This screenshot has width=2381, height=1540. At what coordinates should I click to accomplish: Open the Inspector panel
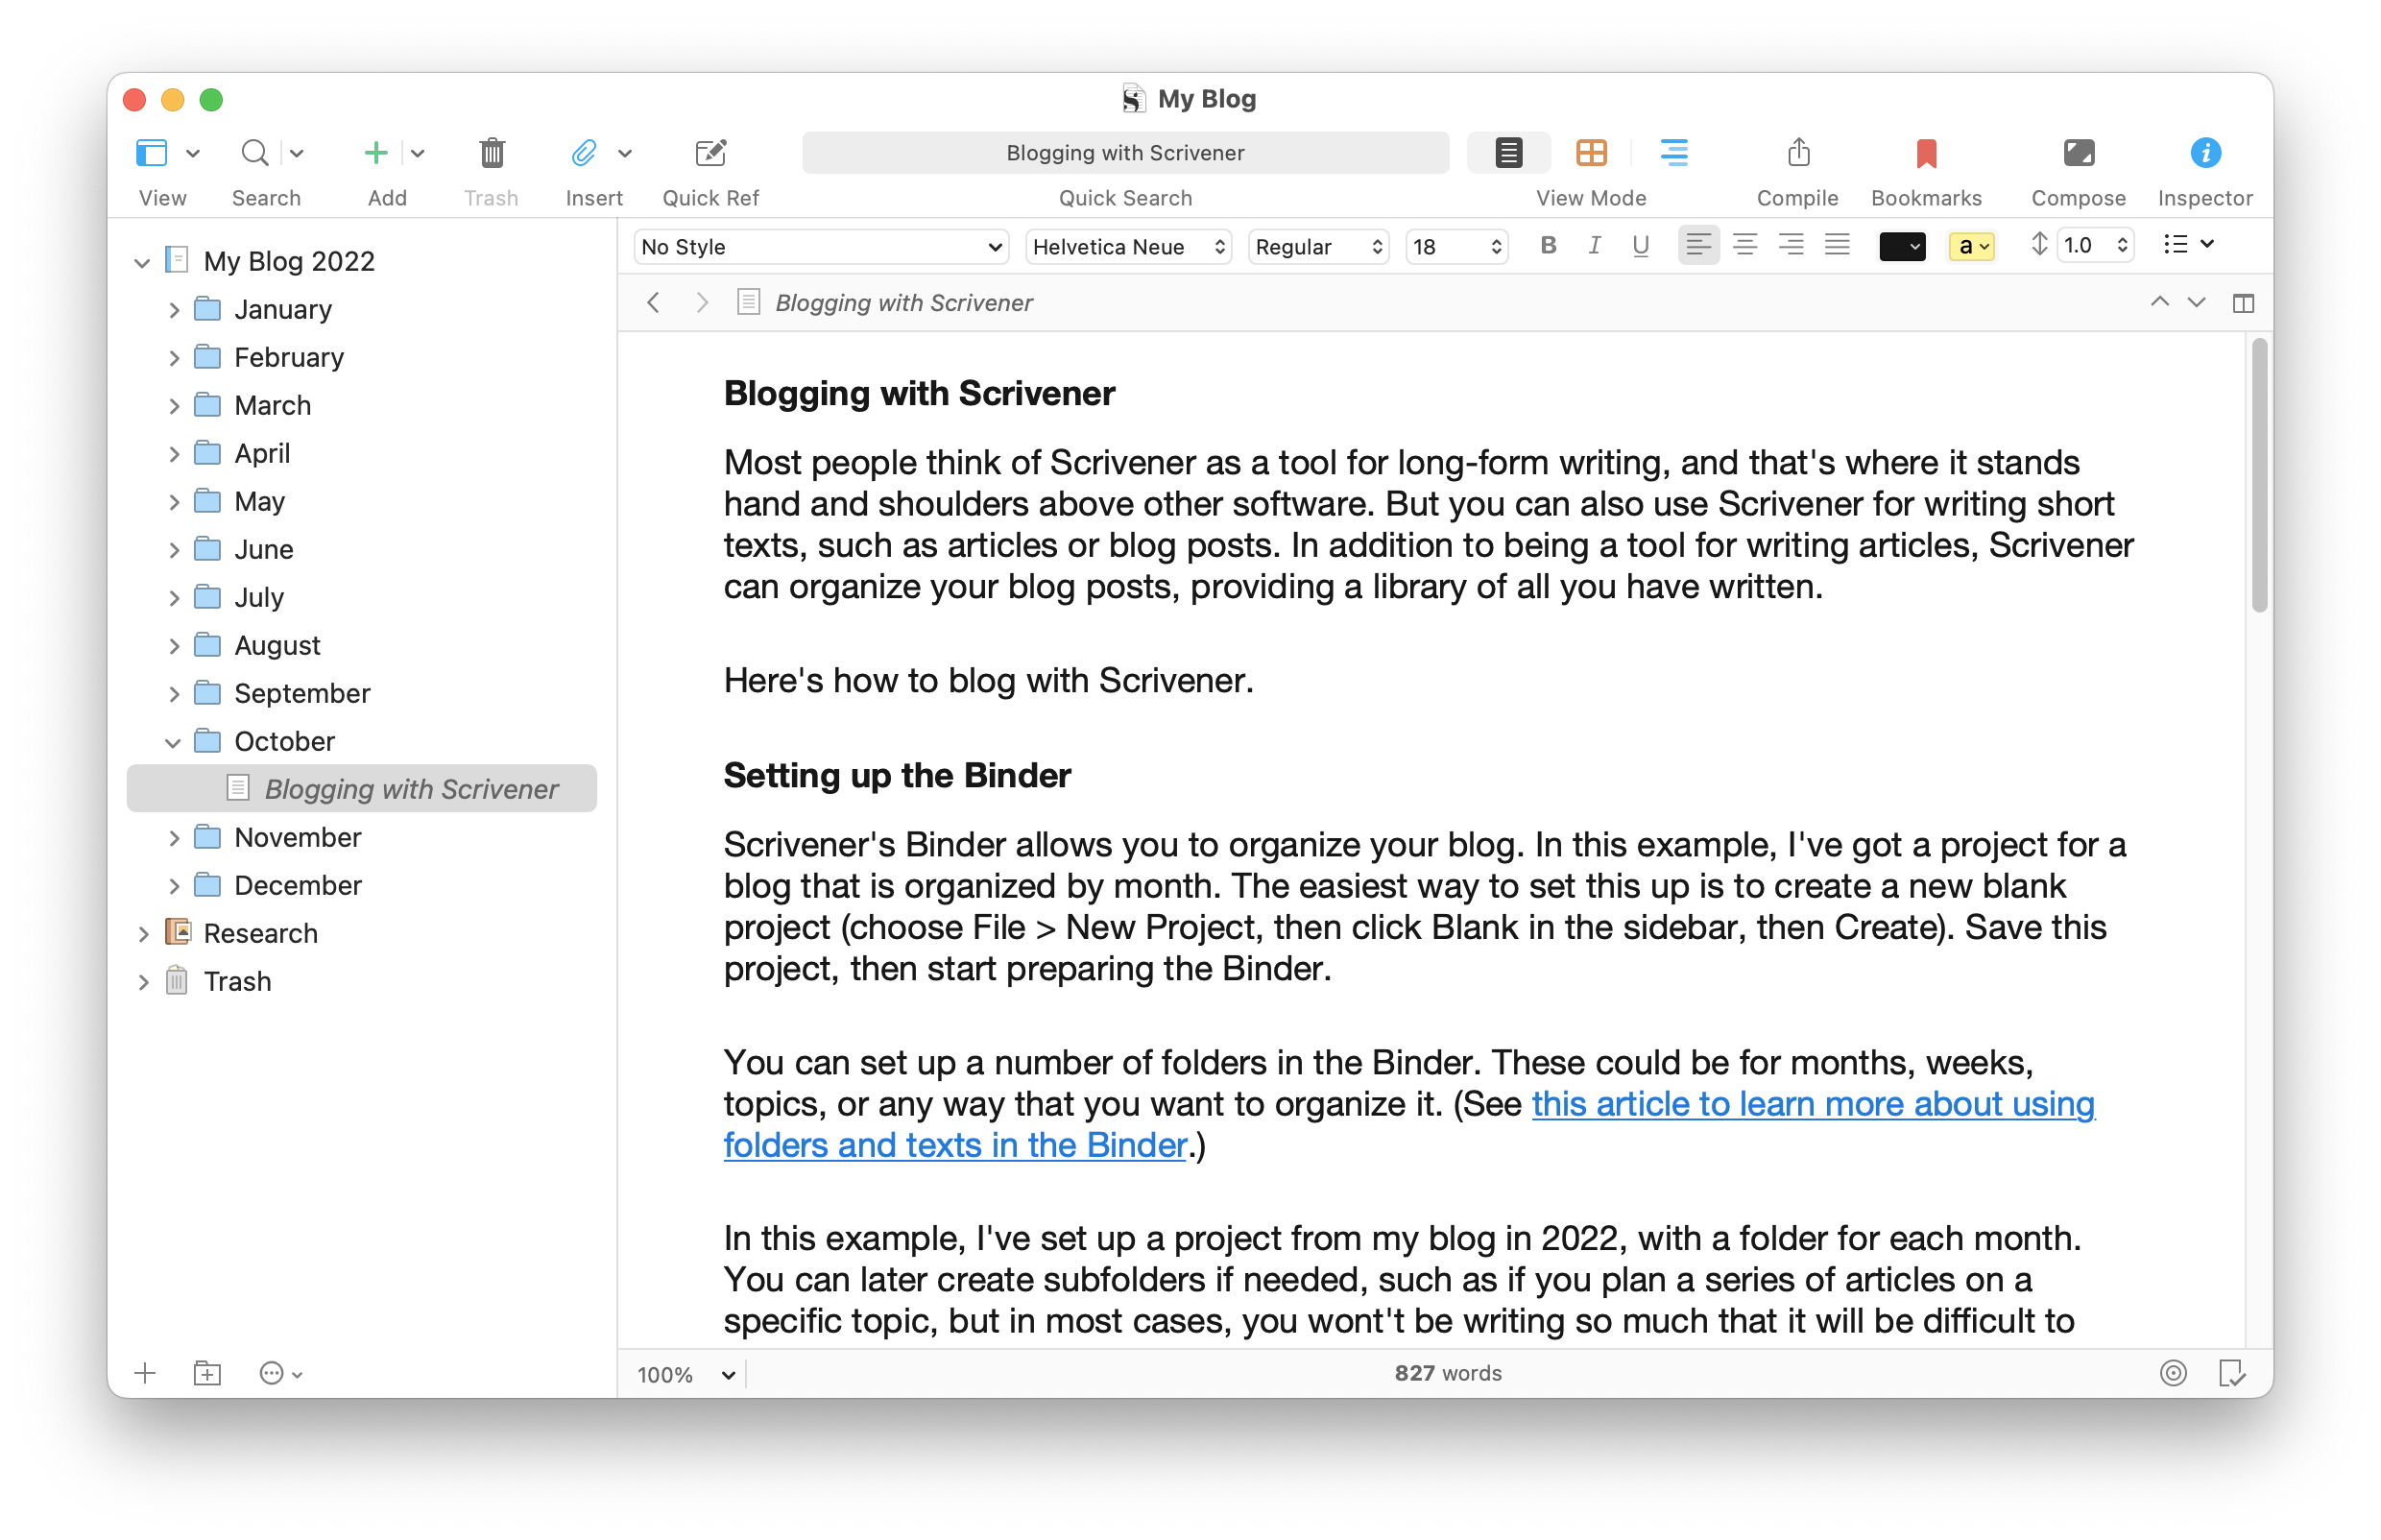pyautogui.click(x=2204, y=153)
